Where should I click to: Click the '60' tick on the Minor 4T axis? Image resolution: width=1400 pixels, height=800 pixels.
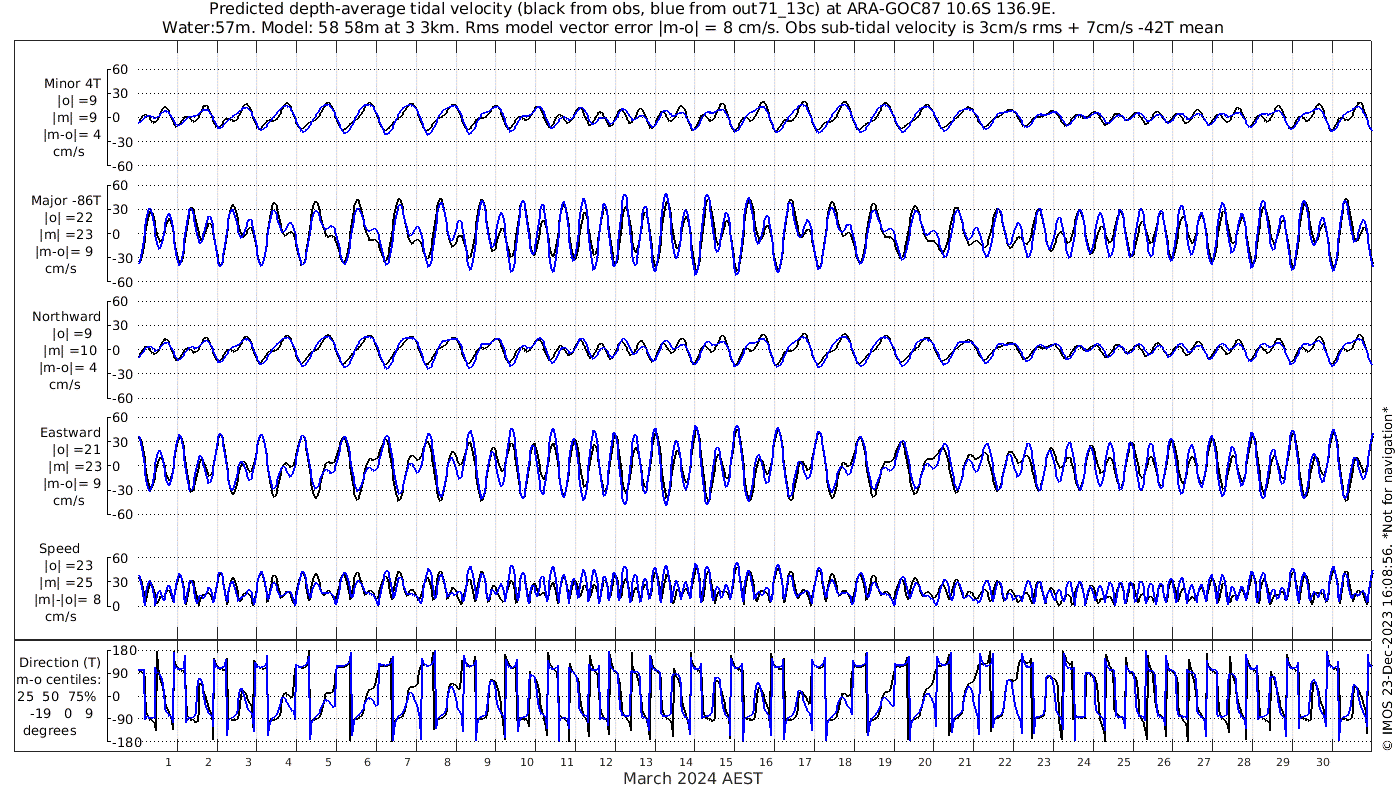coord(121,69)
